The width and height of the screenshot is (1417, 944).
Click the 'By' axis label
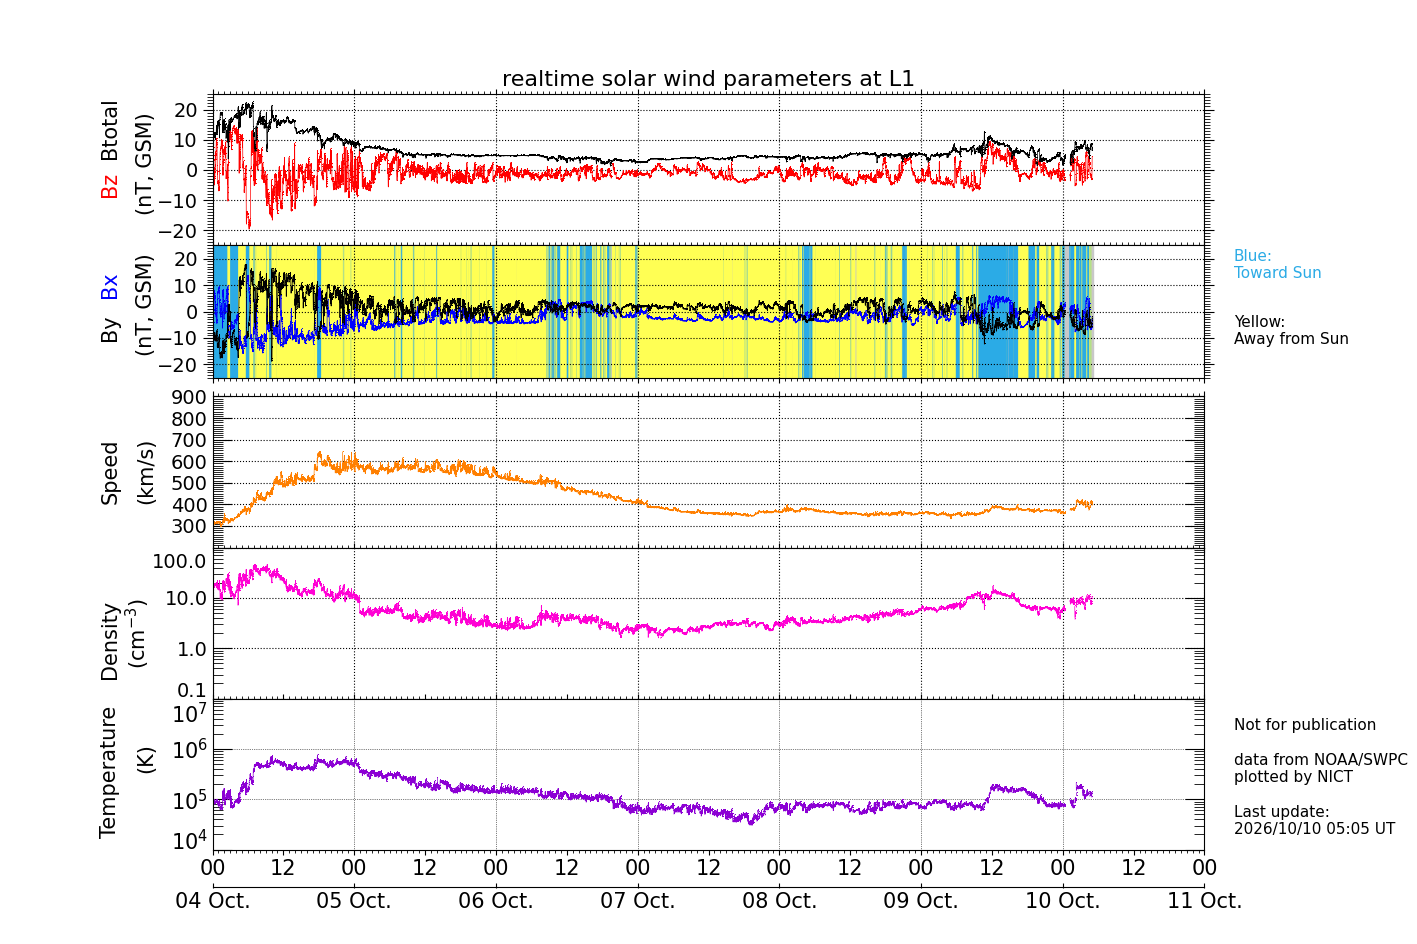coord(110,331)
